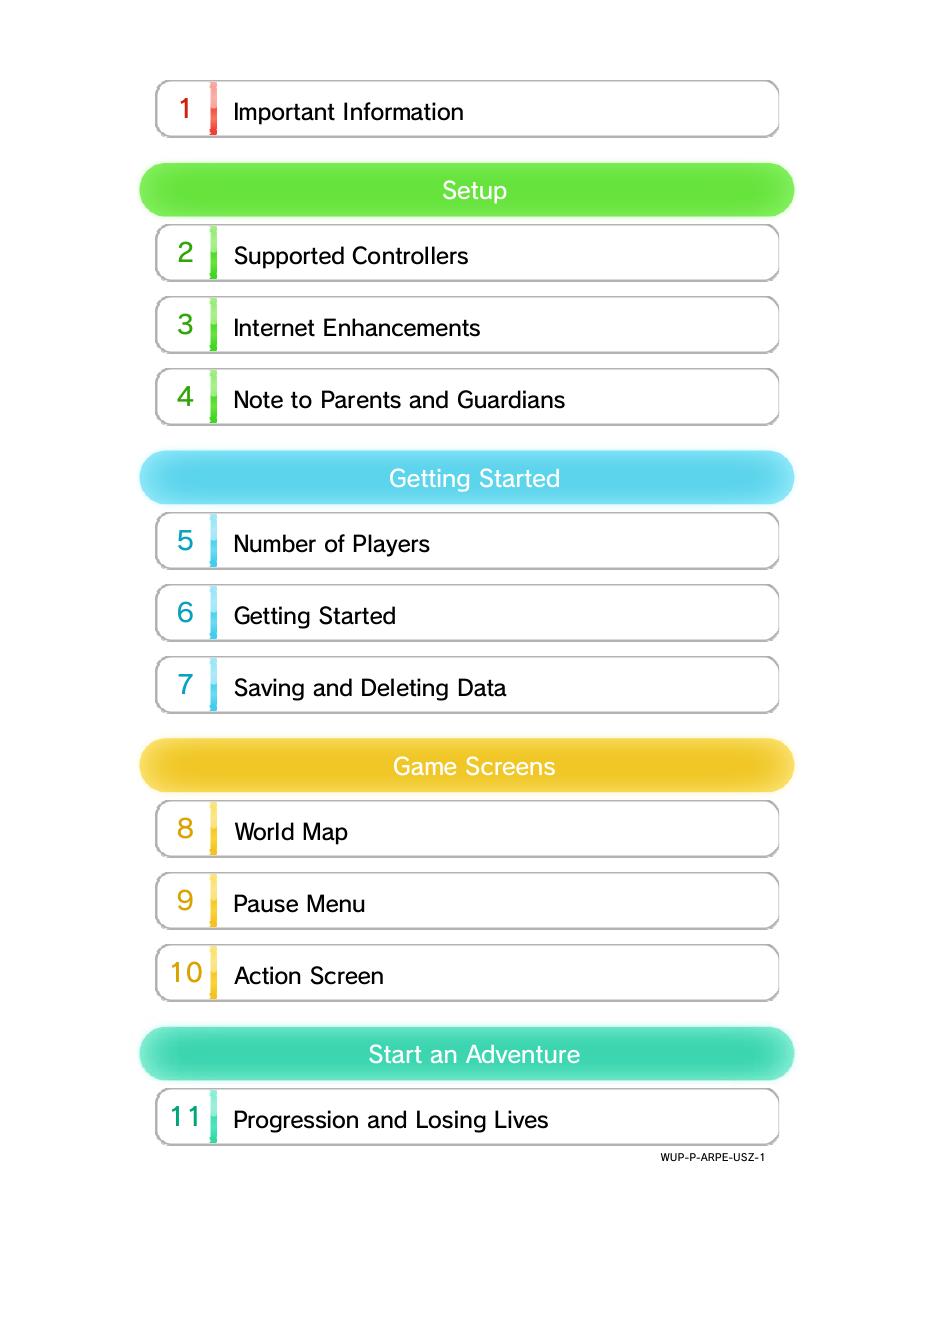Screen dimensions: 936x1324
Task: Click the yellow number 10 marker
Action: point(186,973)
